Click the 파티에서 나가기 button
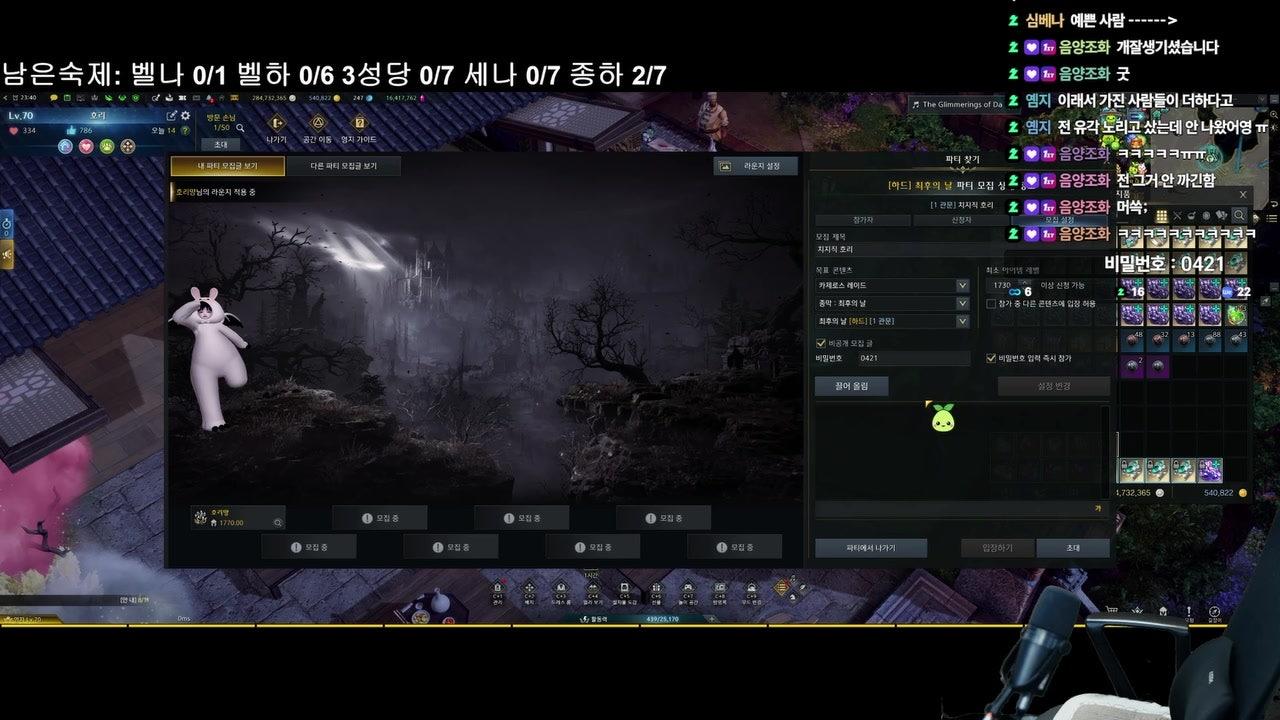 coord(871,548)
